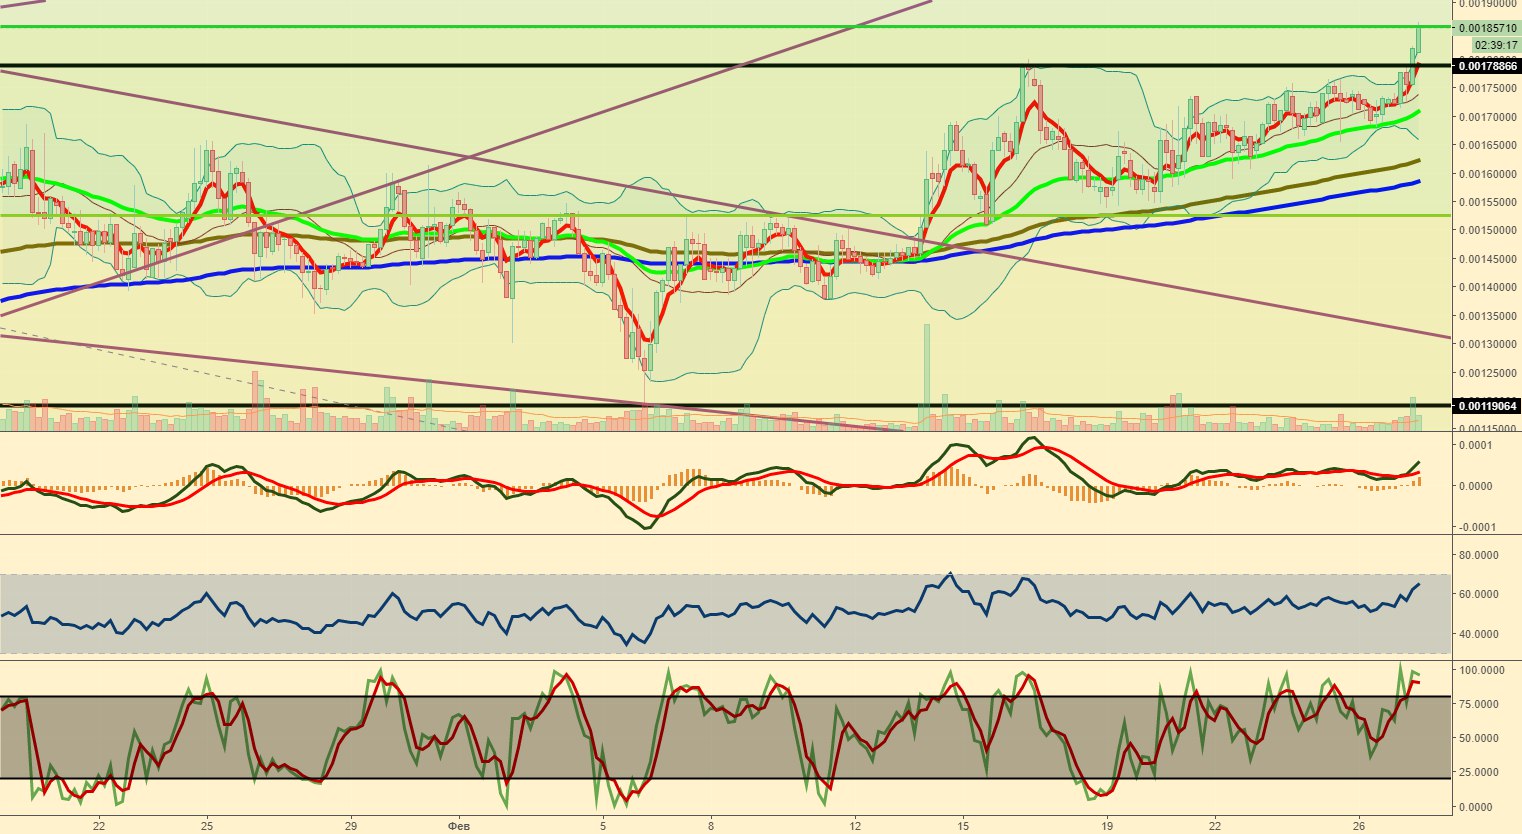The image size is (1522, 834).
Task: Click the stochastic axis value 100.0000
Action: [x=1483, y=670]
